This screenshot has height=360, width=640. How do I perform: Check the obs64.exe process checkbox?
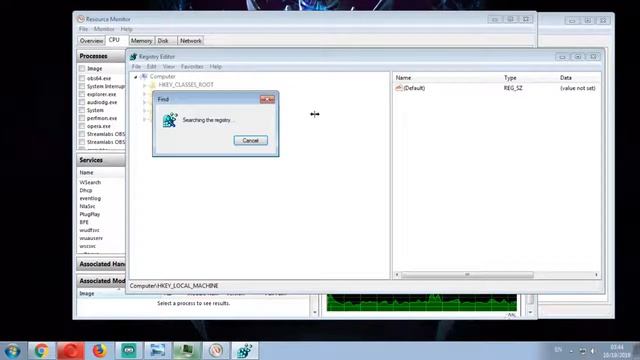click(82, 78)
